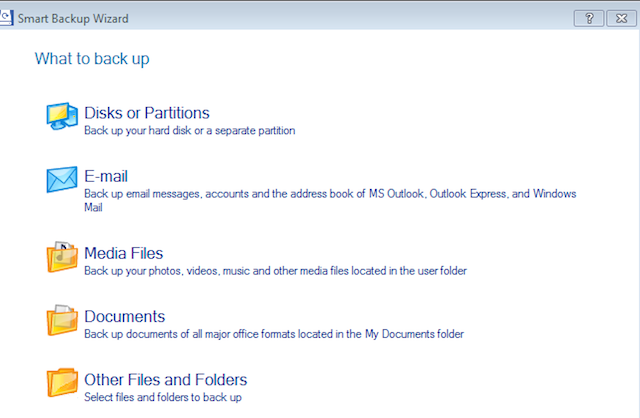Click 'Back up your hard disk or a separate partition'
Screen dimensions: 640x418
tap(189, 131)
